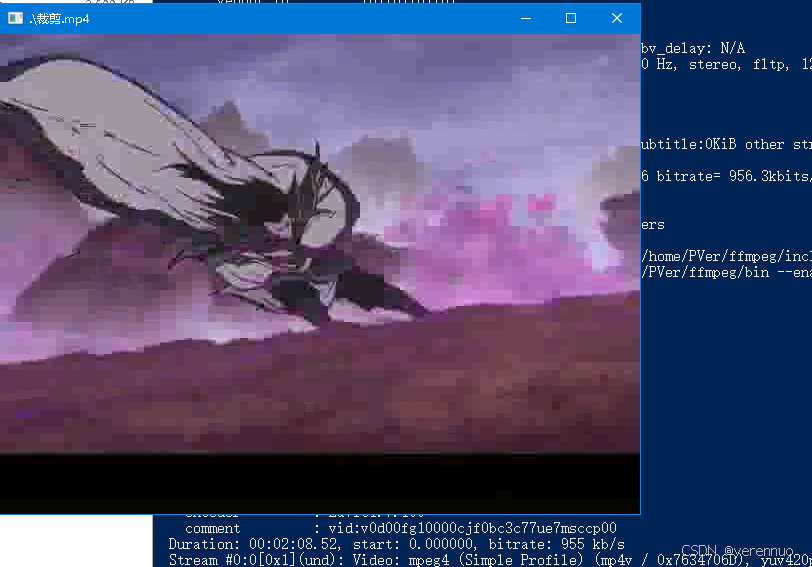812x567 pixels.
Task: Click the 'ers' text fragment in terminal
Action: tap(652, 225)
